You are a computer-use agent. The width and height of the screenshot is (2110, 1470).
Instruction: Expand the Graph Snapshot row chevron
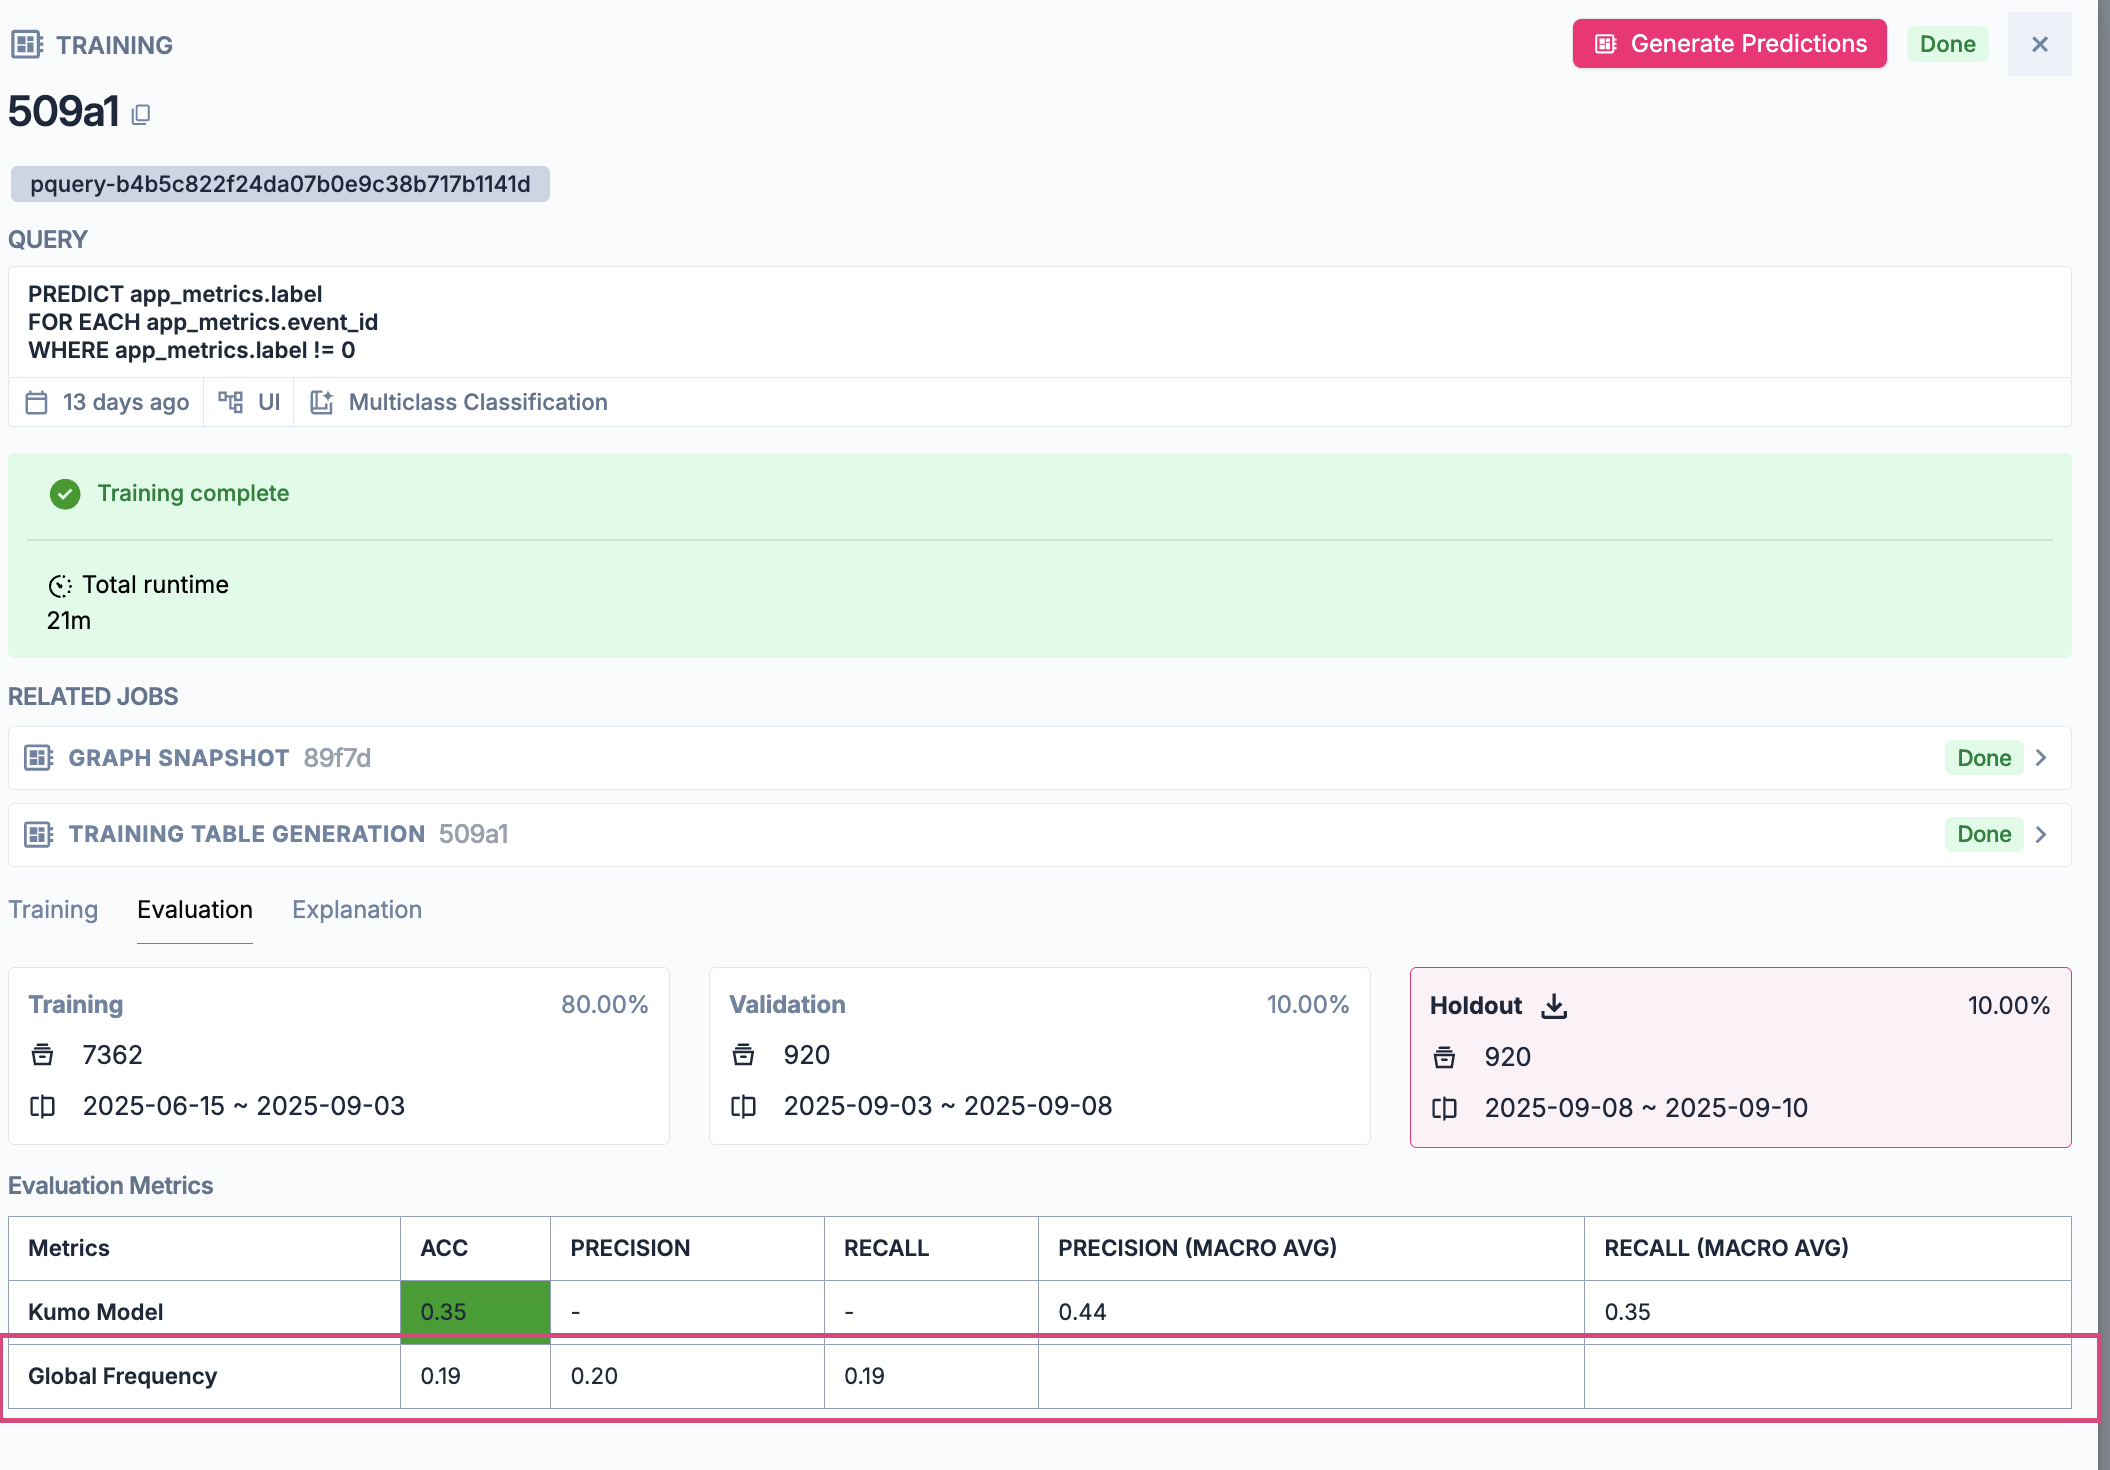(x=2041, y=758)
